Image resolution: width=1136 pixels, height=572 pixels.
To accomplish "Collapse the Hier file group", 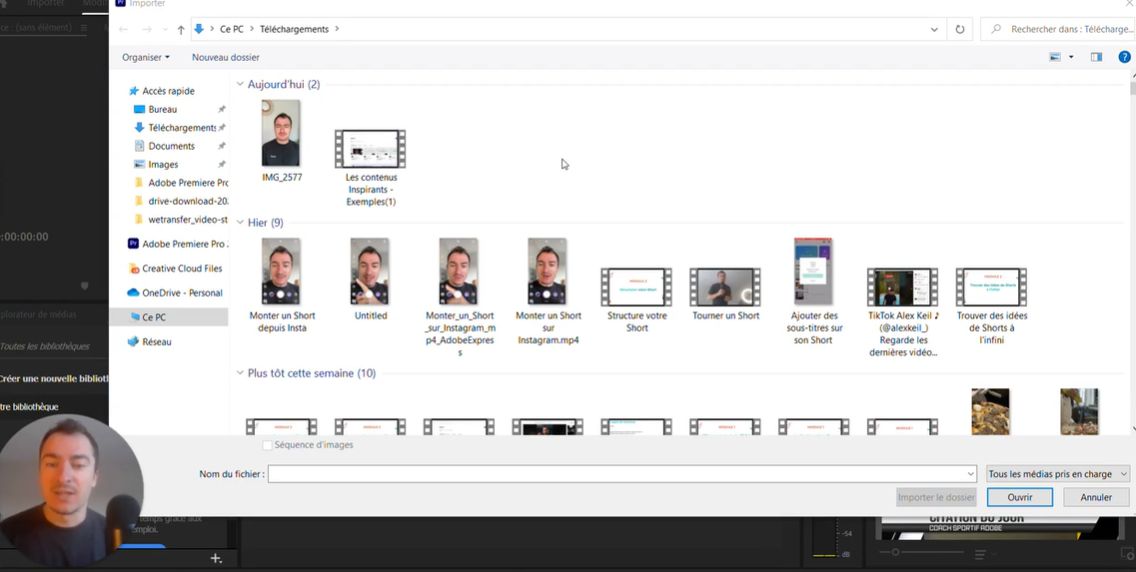I will [240, 223].
